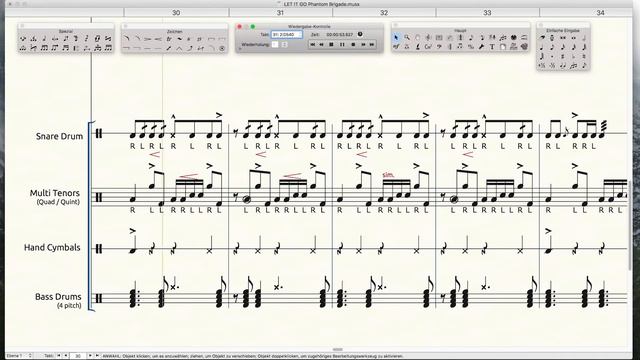Click the Bass Drums staff name

click(58, 297)
